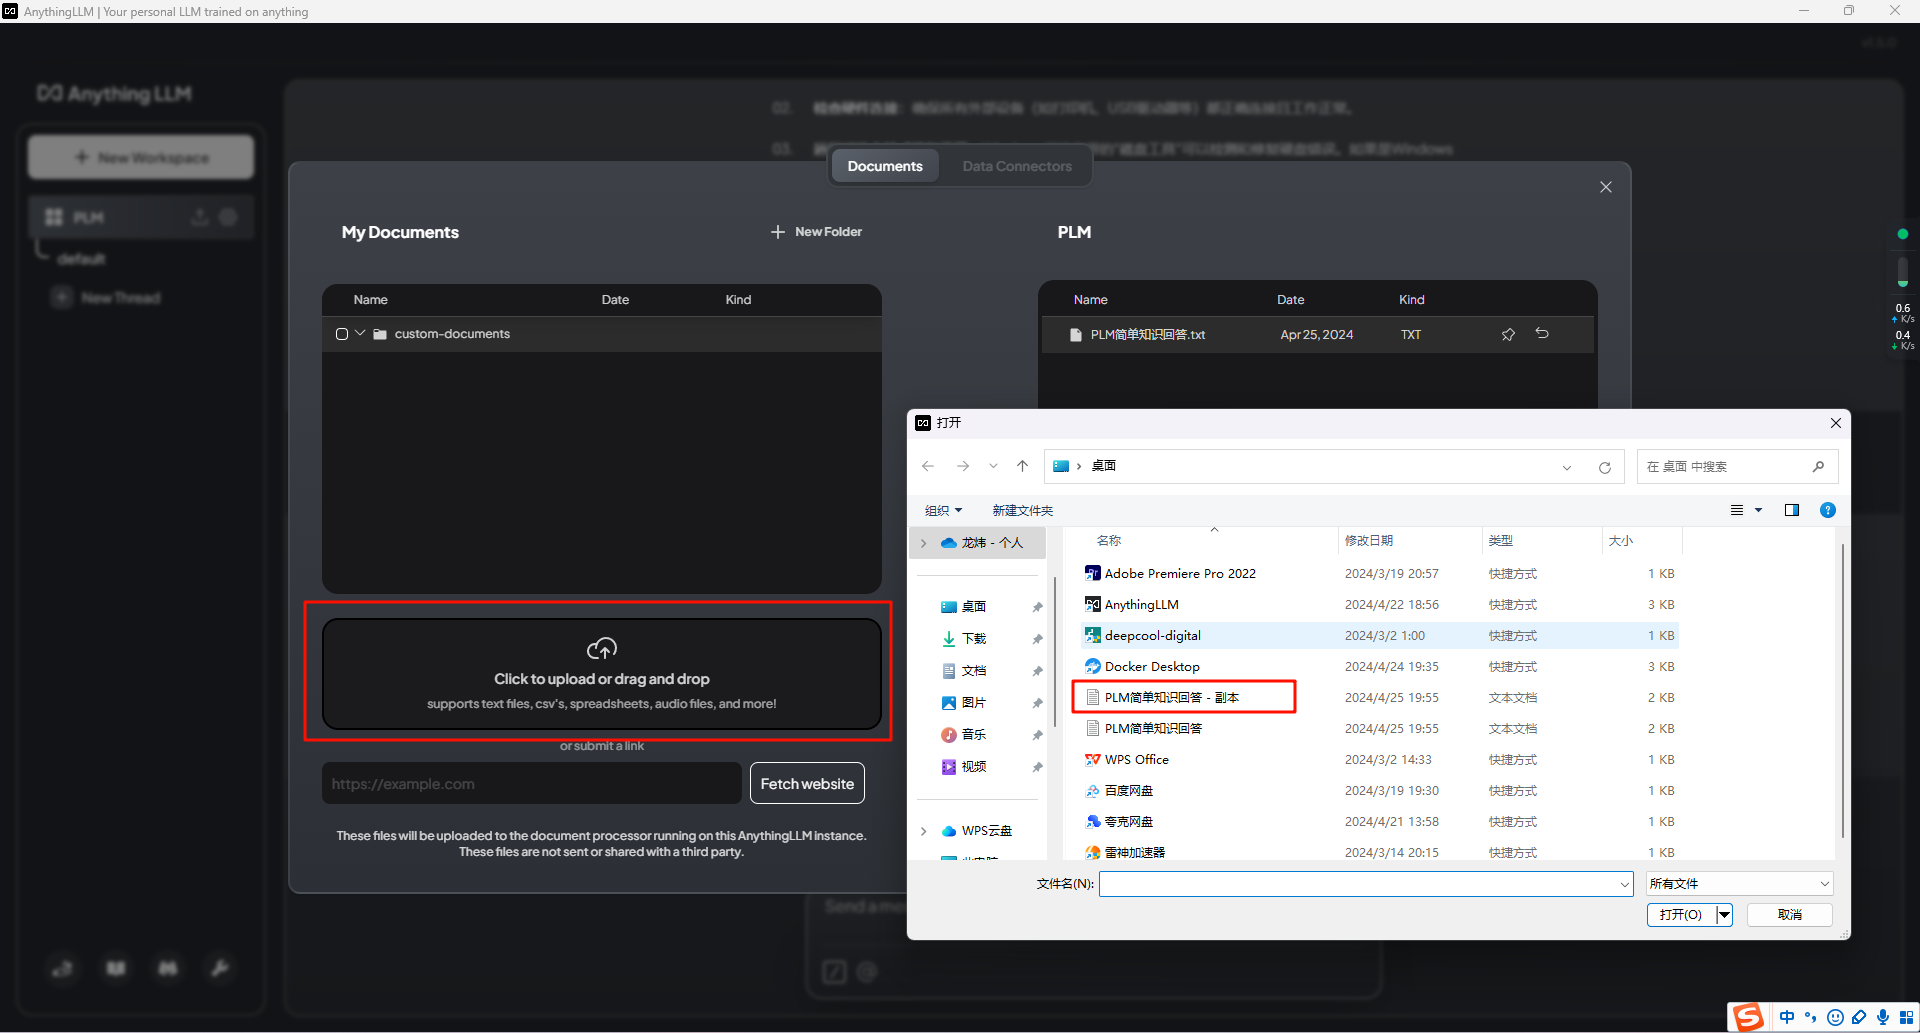Click the upload cloud drop area
The image size is (1920, 1033).
(602, 674)
